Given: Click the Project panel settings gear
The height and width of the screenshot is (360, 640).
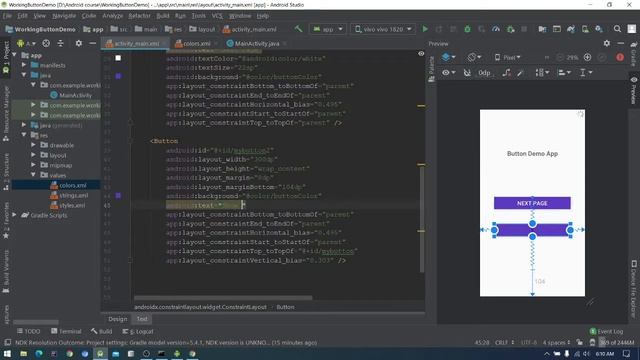Looking at the screenshot, I should [x=78, y=43].
